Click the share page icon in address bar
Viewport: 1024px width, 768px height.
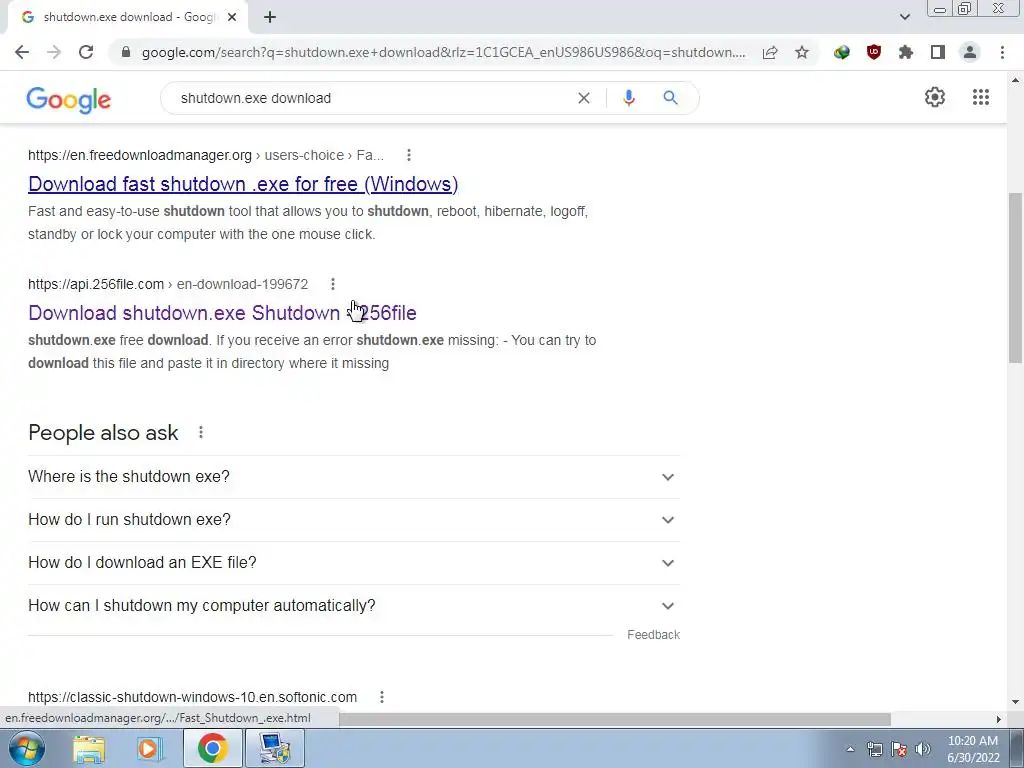pyautogui.click(x=770, y=52)
